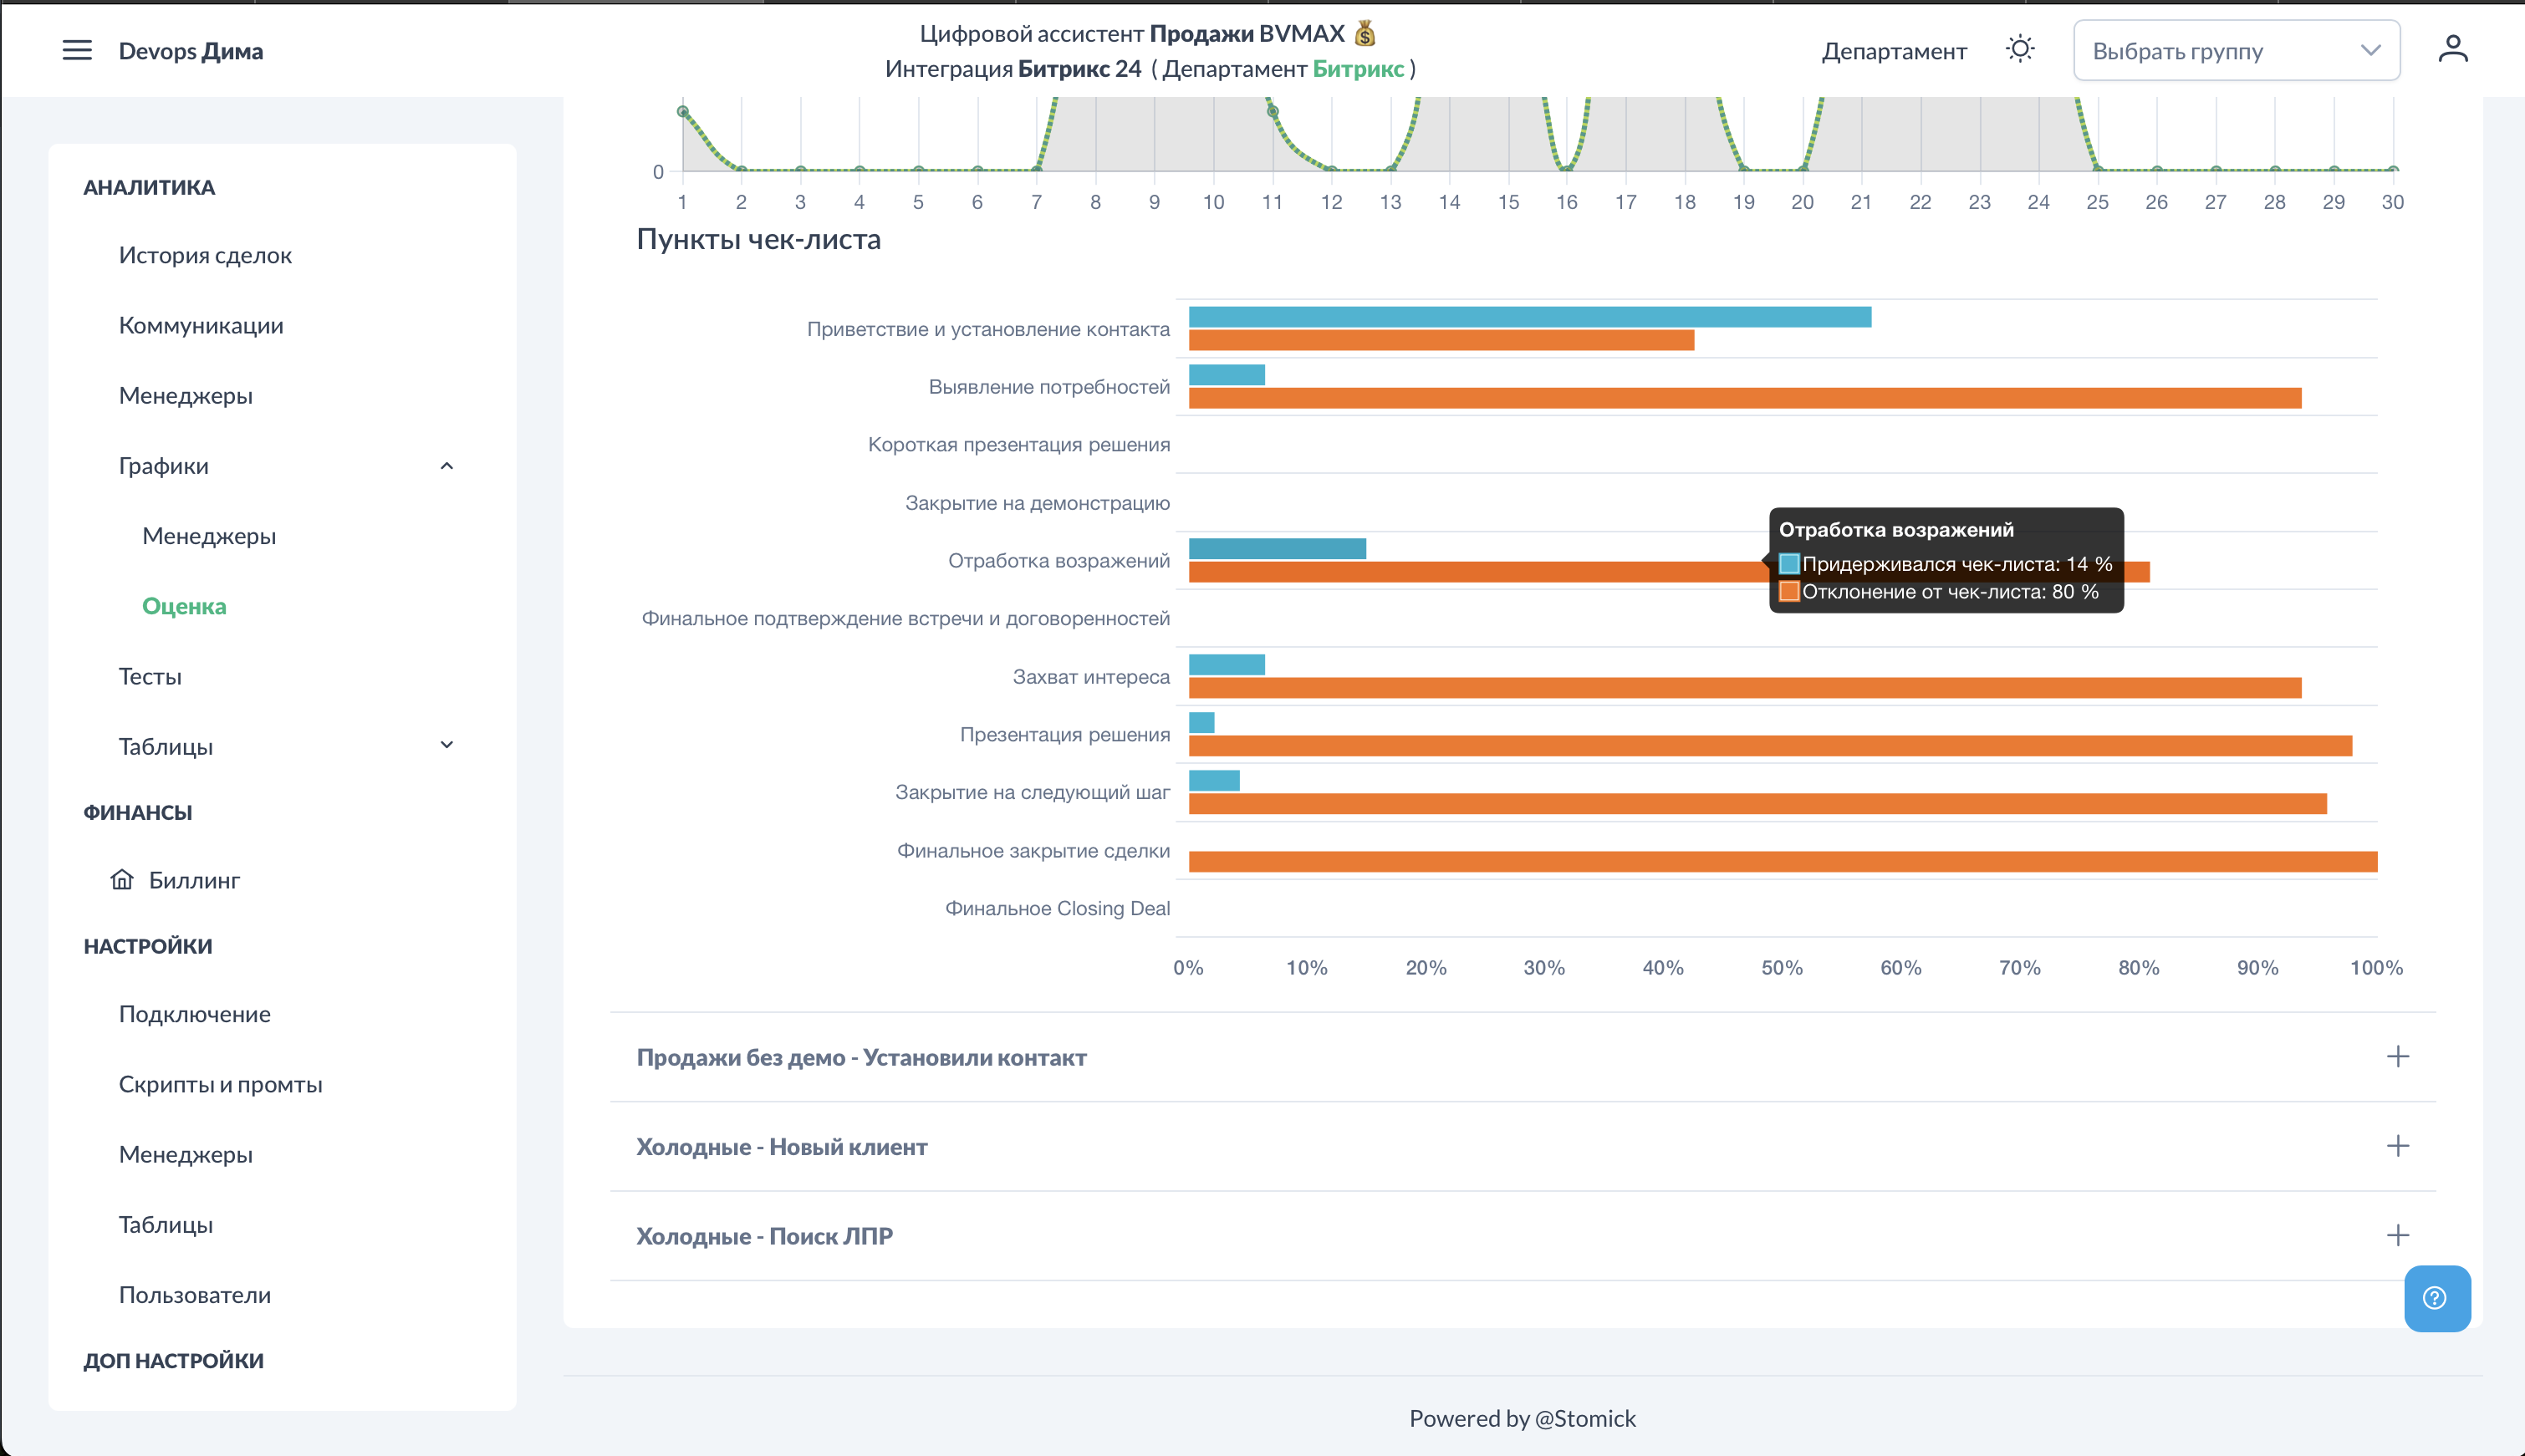Screen dimensions: 2525x1456
Task: Go to Коммуникации section
Action: [201, 325]
